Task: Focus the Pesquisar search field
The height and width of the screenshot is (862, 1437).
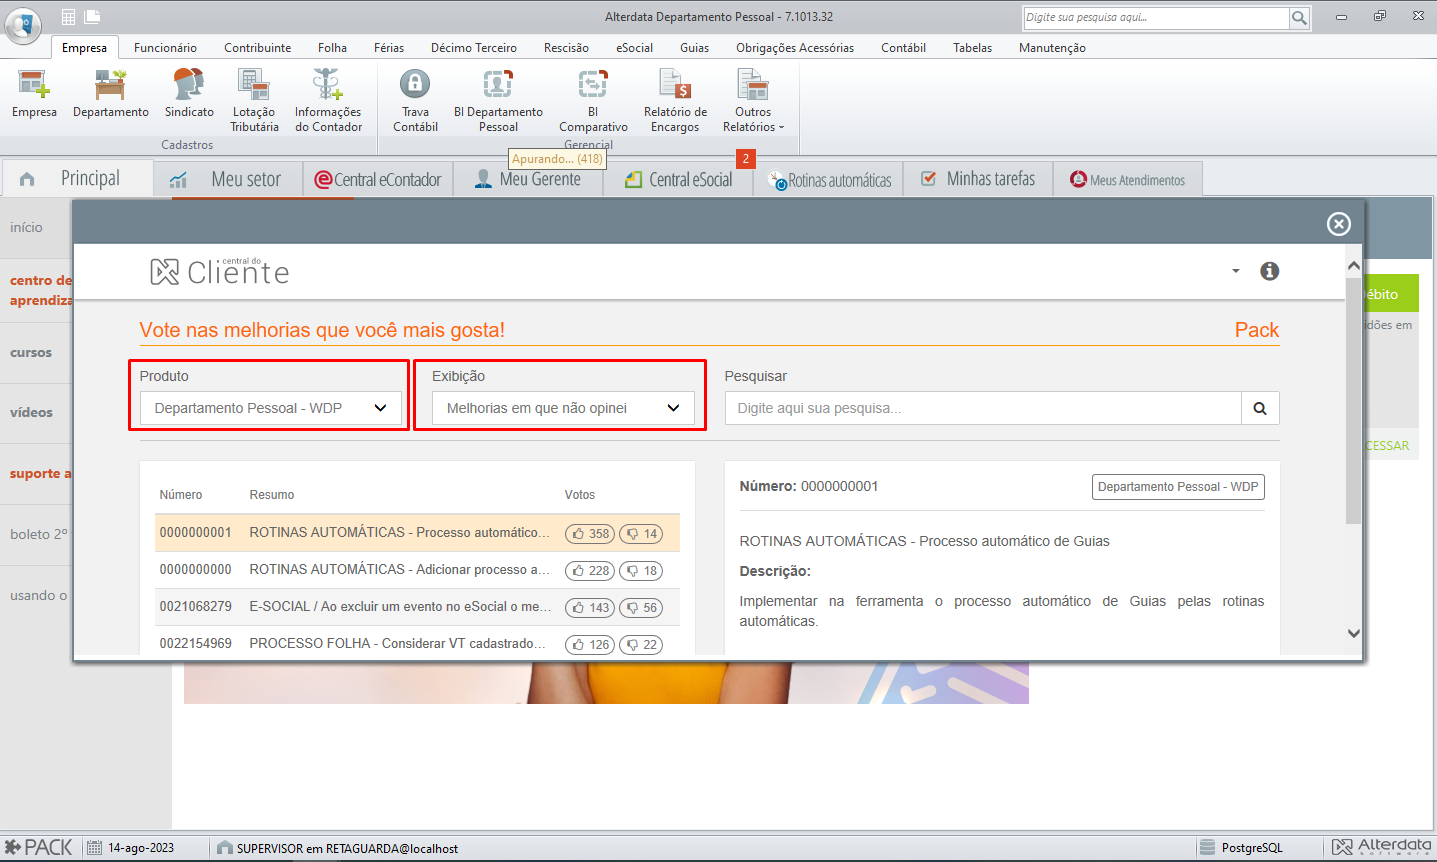Action: tap(983, 408)
